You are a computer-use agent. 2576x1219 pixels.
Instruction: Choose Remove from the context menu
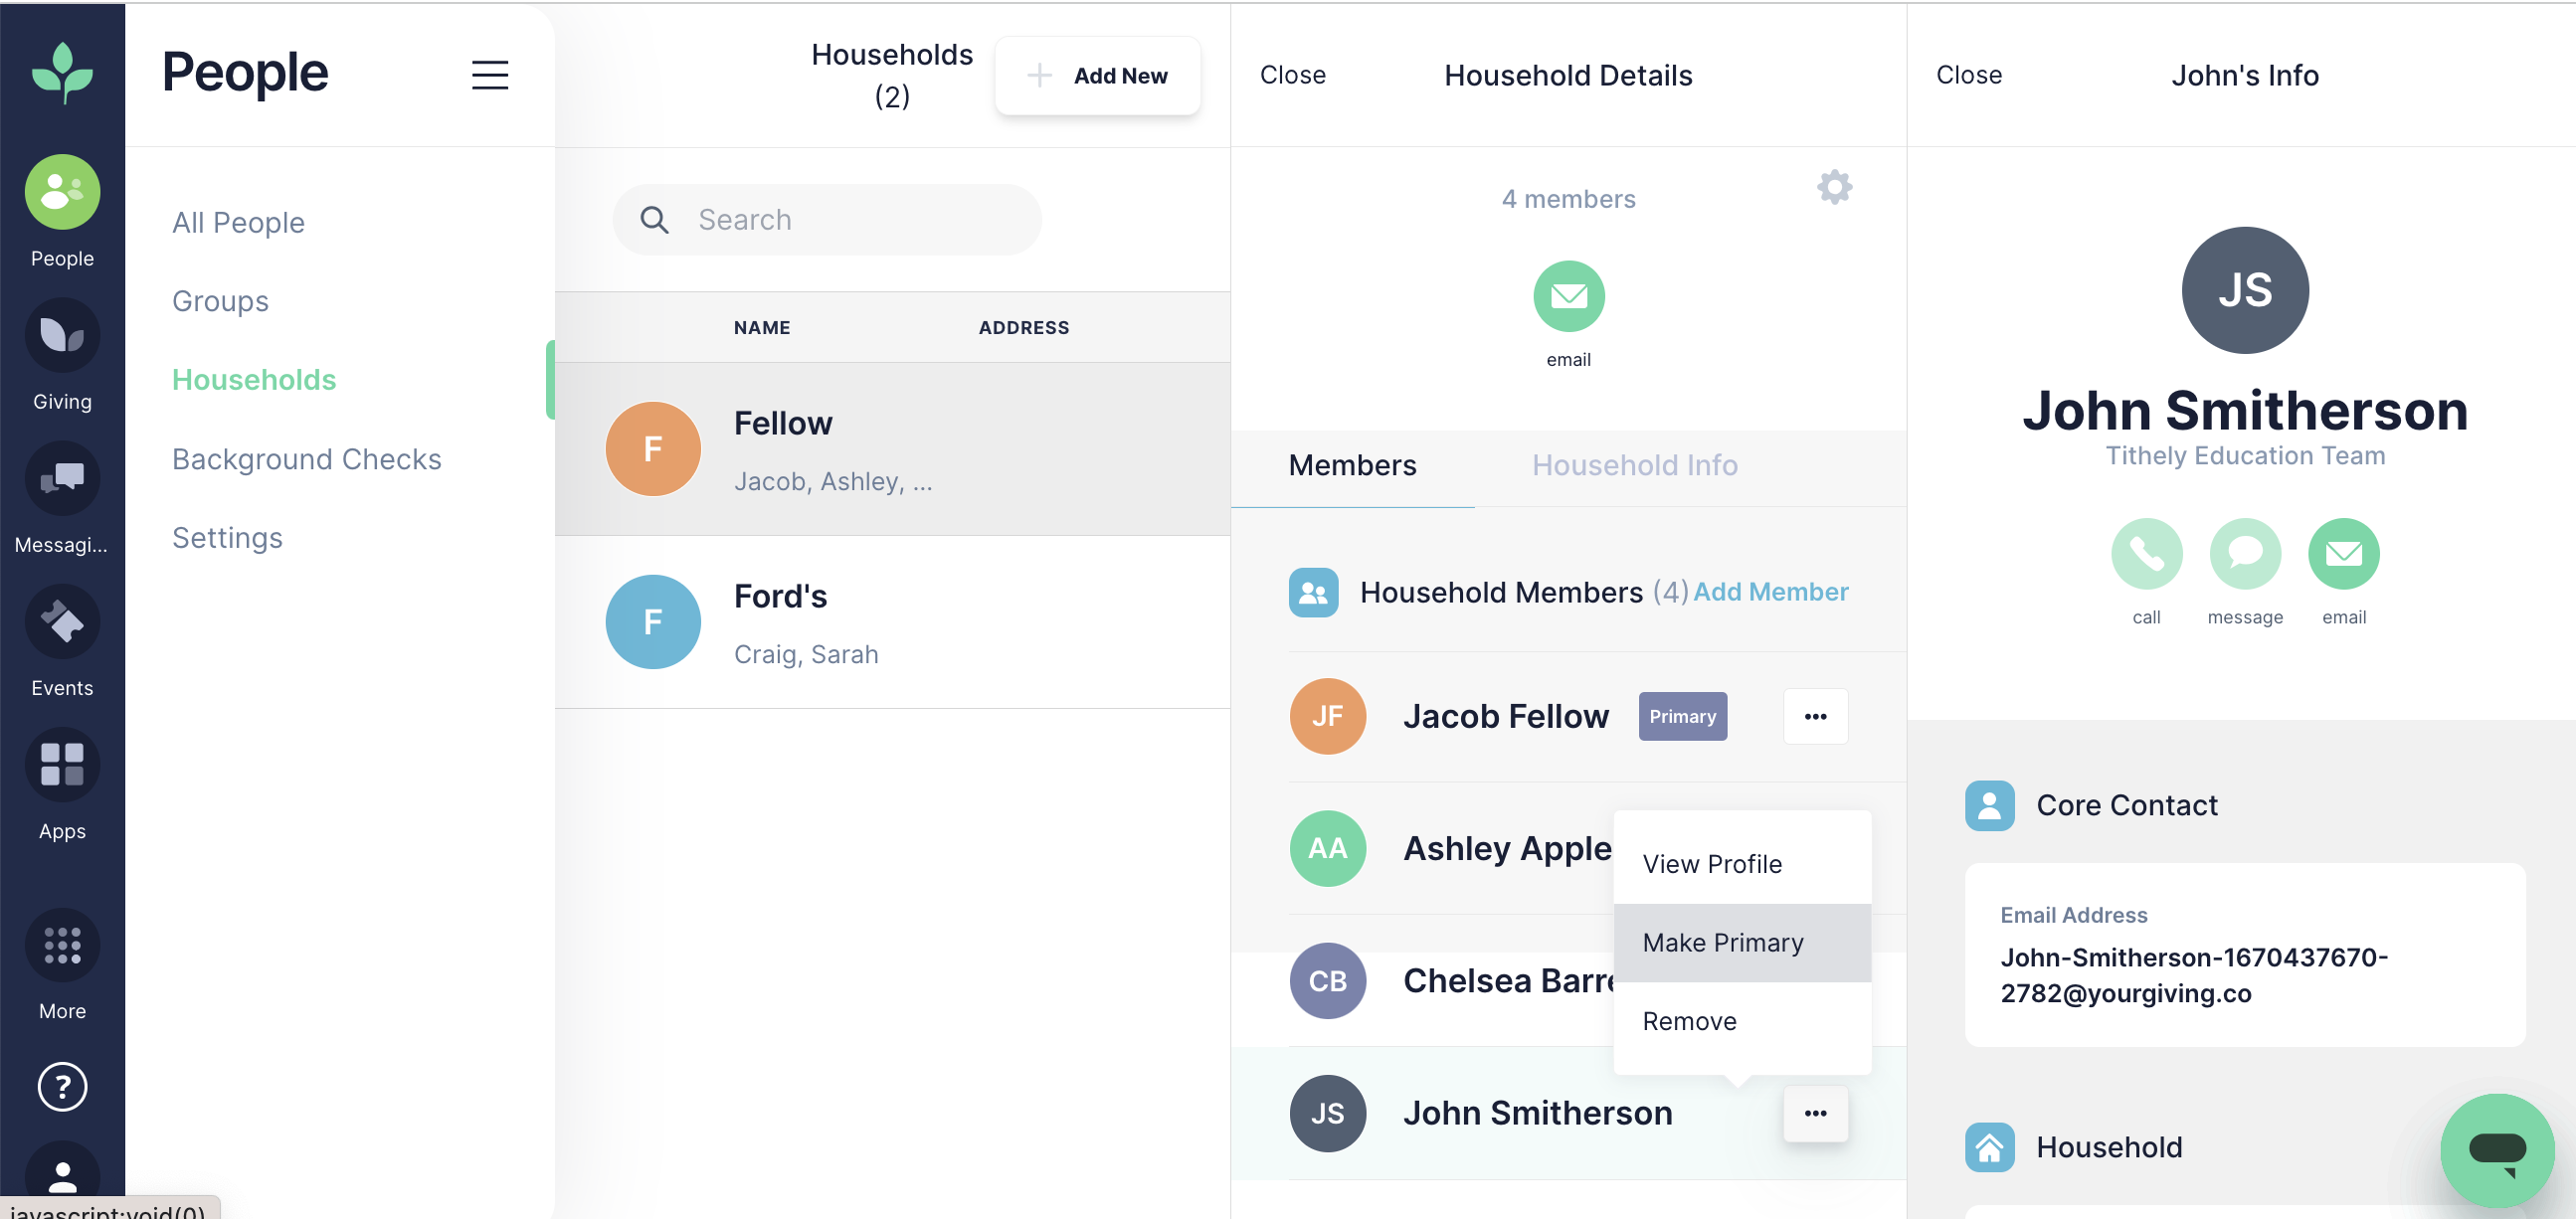[x=1689, y=1020]
